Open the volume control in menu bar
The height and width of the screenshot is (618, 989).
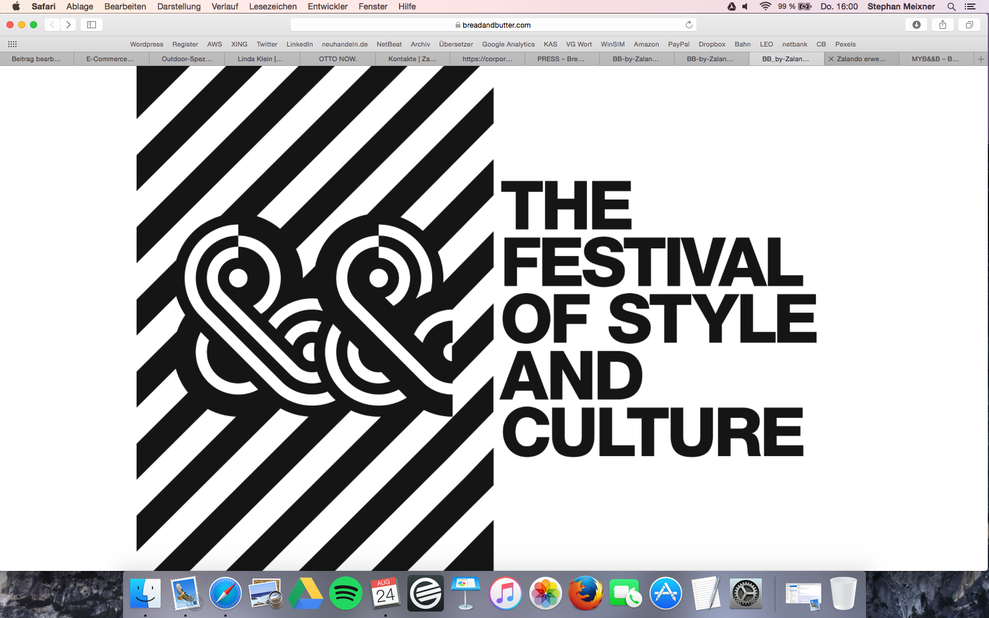point(745,6)
